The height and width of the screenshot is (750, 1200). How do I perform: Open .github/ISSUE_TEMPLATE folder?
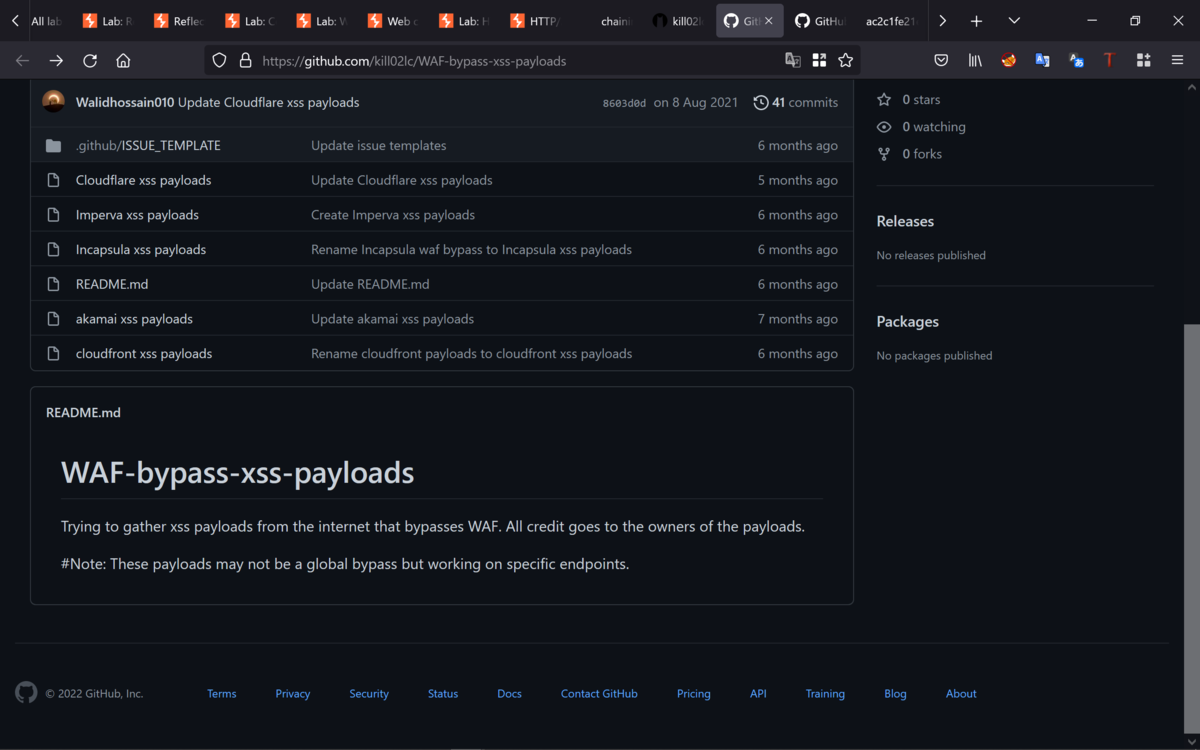(x=148, y=145)
